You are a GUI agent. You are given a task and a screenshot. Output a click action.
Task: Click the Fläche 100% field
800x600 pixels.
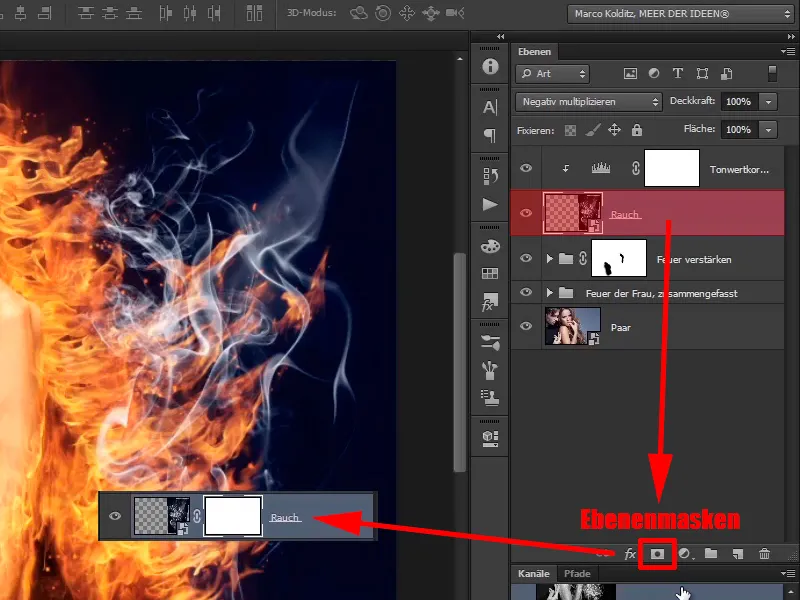[739, 130]
